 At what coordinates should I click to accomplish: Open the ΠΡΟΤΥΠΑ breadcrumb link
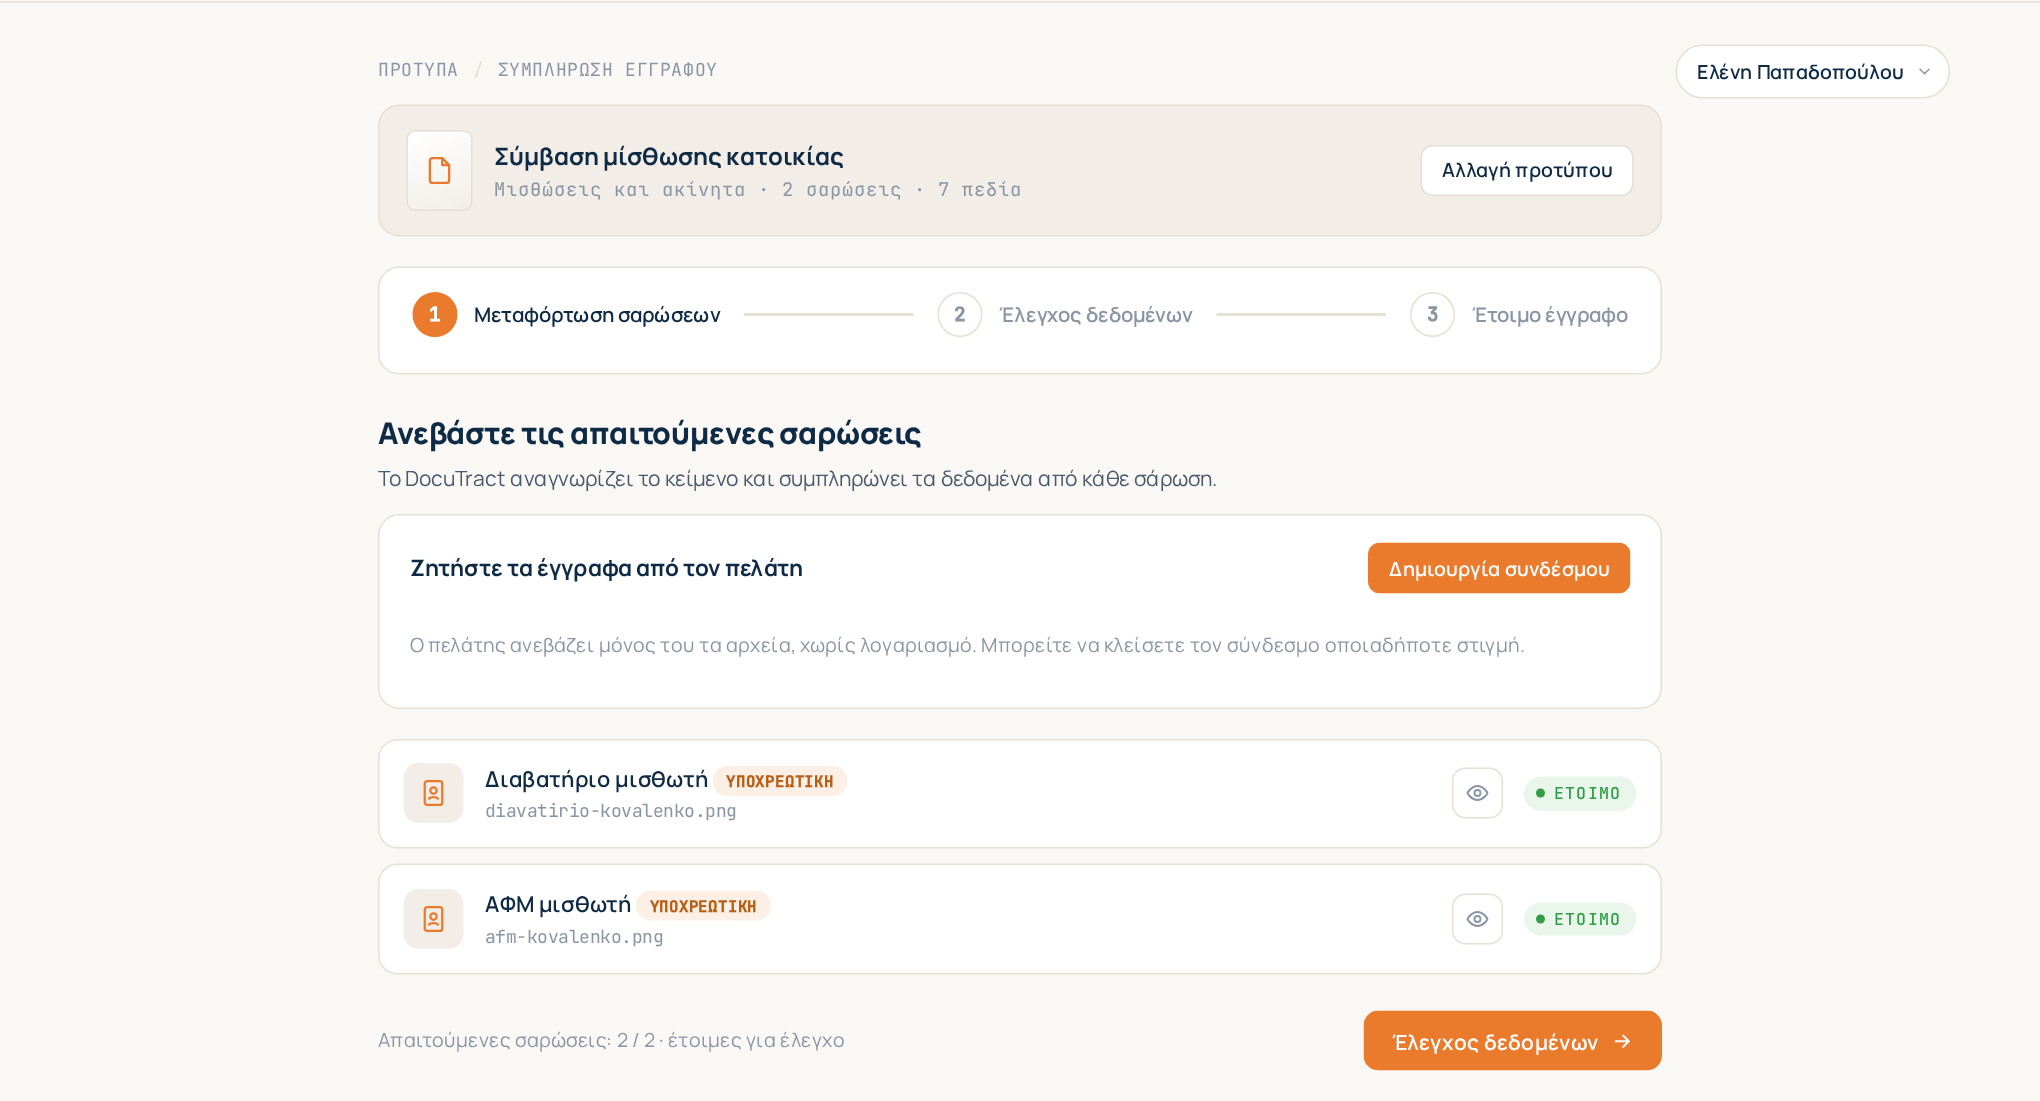pyautogui.click(x=418, y=70)
